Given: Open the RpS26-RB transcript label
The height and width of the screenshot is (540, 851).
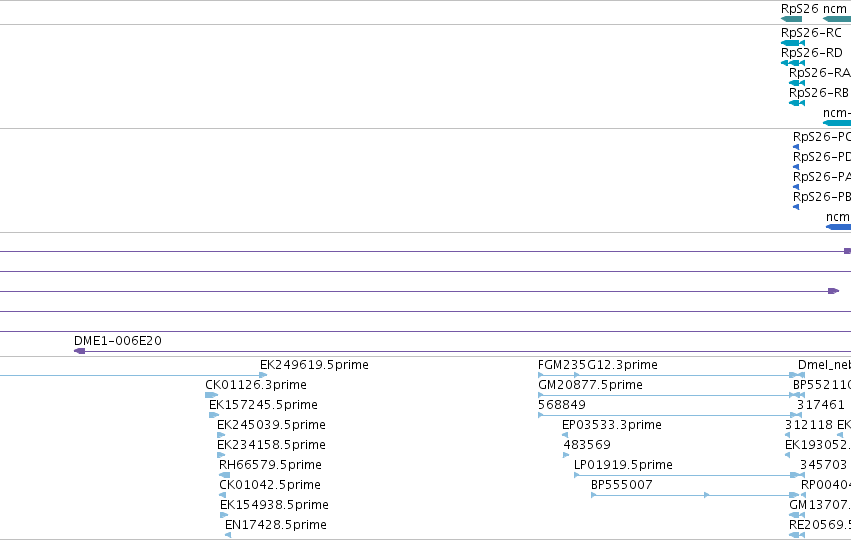Looking at the screenshot, I should point(818,93).
